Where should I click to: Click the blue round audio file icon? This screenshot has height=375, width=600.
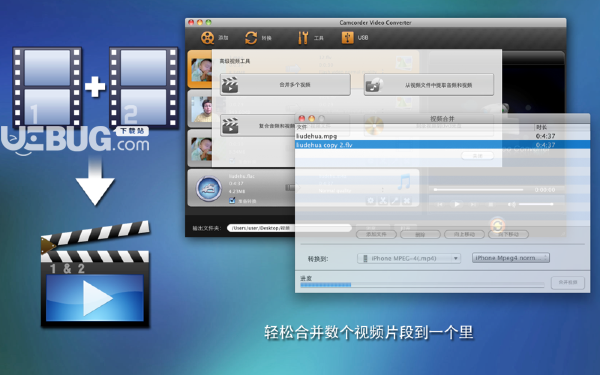pyautogui.click(x=208, y=188)
